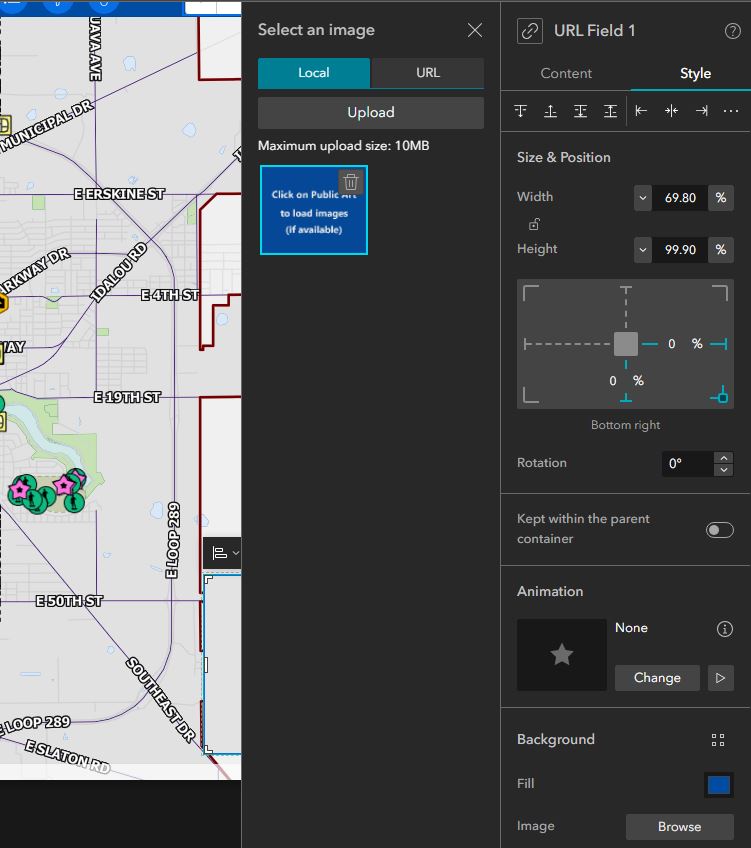Viewport: 751px width, 848px height.
Task: Open the map alignment dropdown arrow
Action: tap(236, 553)
